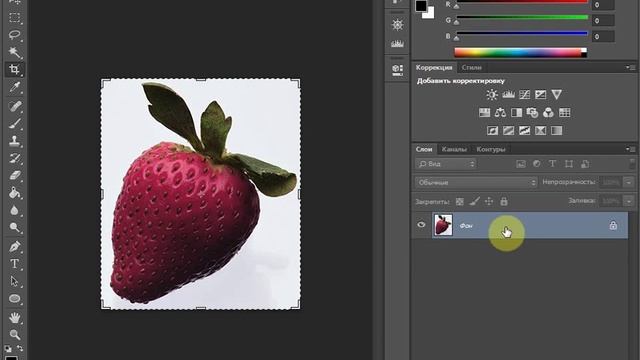Image resolution: width=640 pixels, height=360 pixels.
Task: Select the Clone Stamp tool
Action: pos(15,141)
